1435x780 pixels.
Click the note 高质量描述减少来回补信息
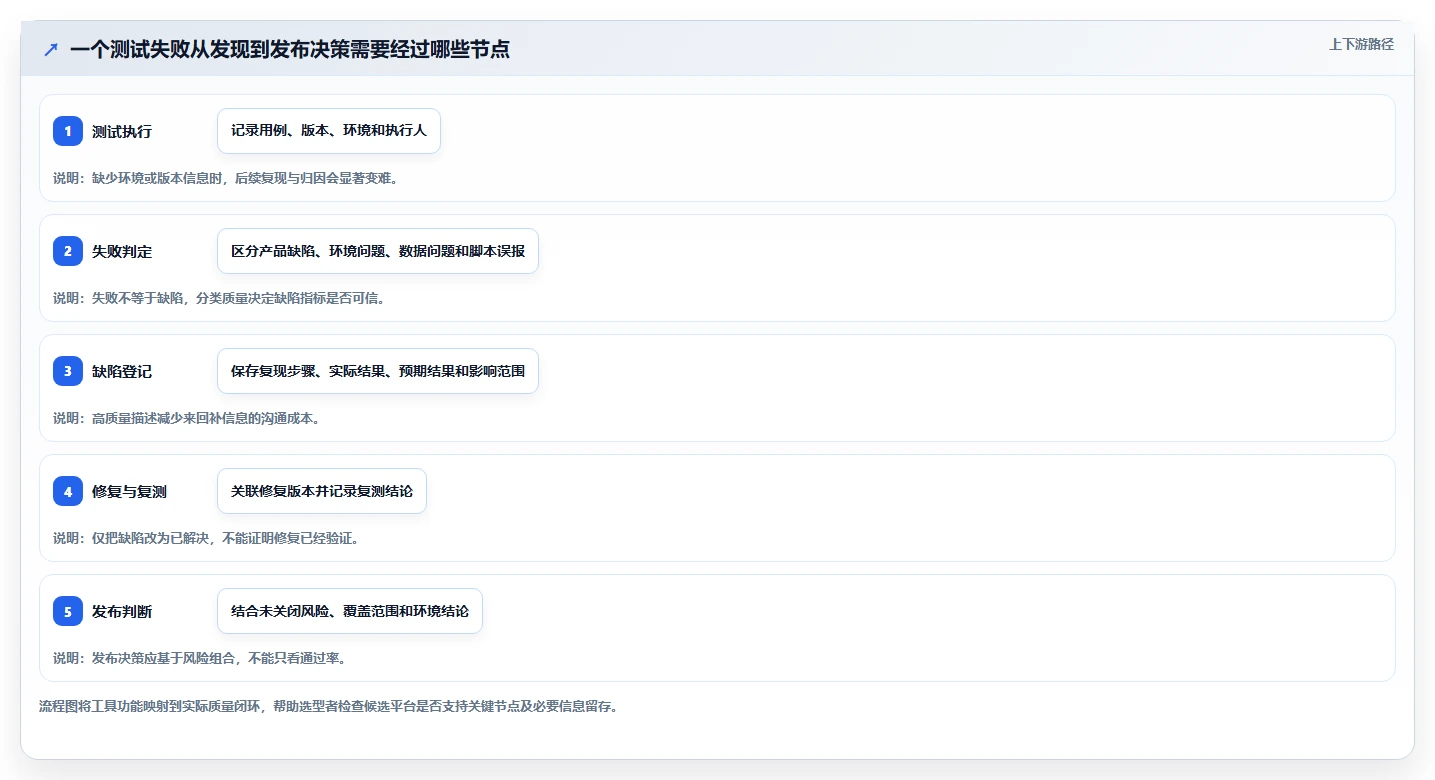pos(187,418)
